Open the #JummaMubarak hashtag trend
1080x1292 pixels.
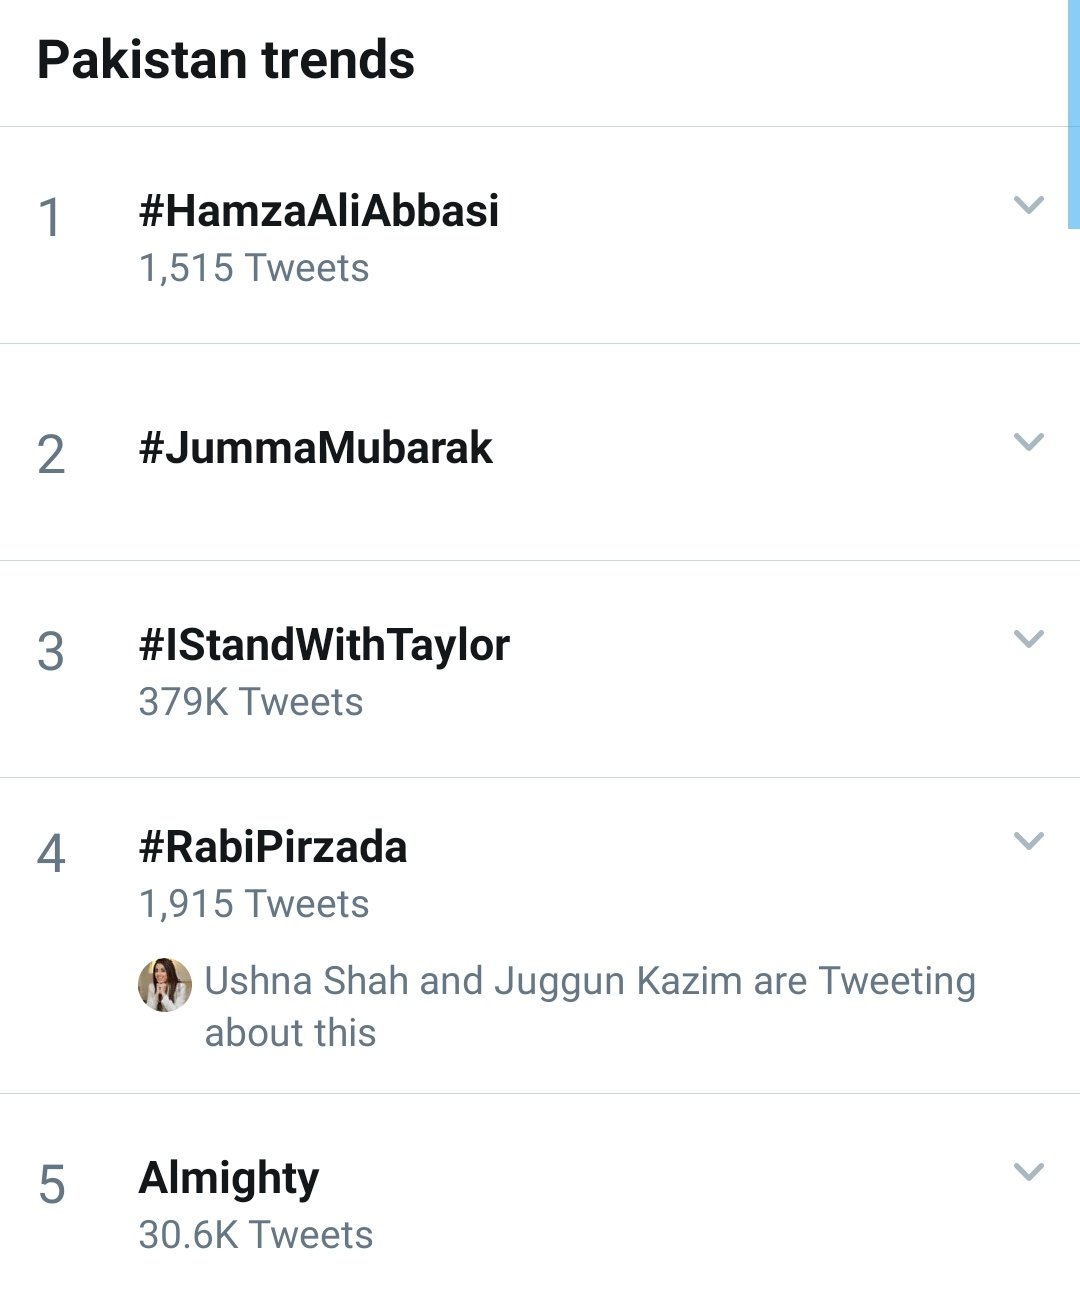coord(316,448)
